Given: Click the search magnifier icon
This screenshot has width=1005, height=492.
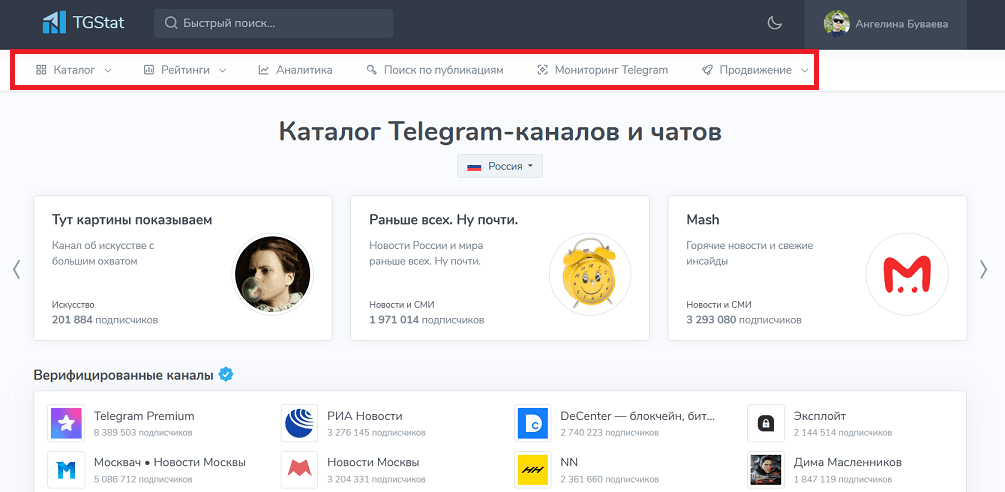Looking at the screenshot, I should 170,23.
